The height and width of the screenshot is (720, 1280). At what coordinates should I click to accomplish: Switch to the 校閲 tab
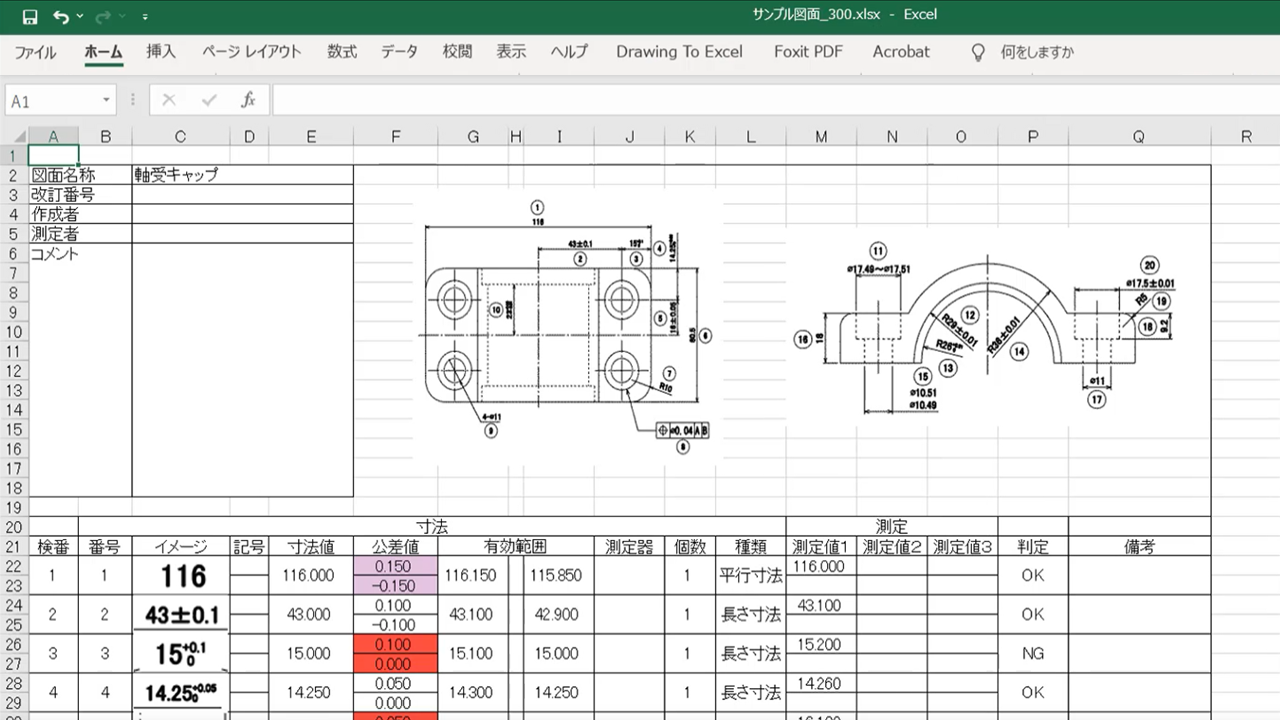pyautogui.click(x=457, y=52)
